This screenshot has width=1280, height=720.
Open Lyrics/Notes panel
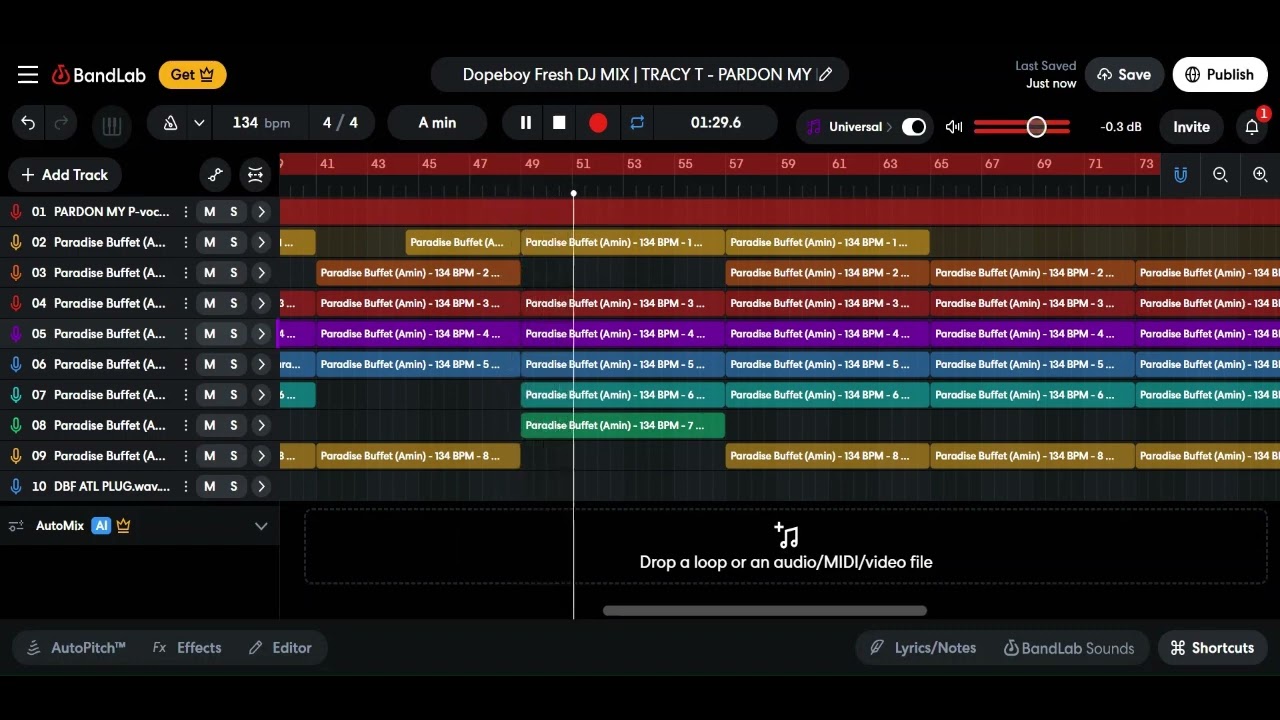(x=922, y=648)
